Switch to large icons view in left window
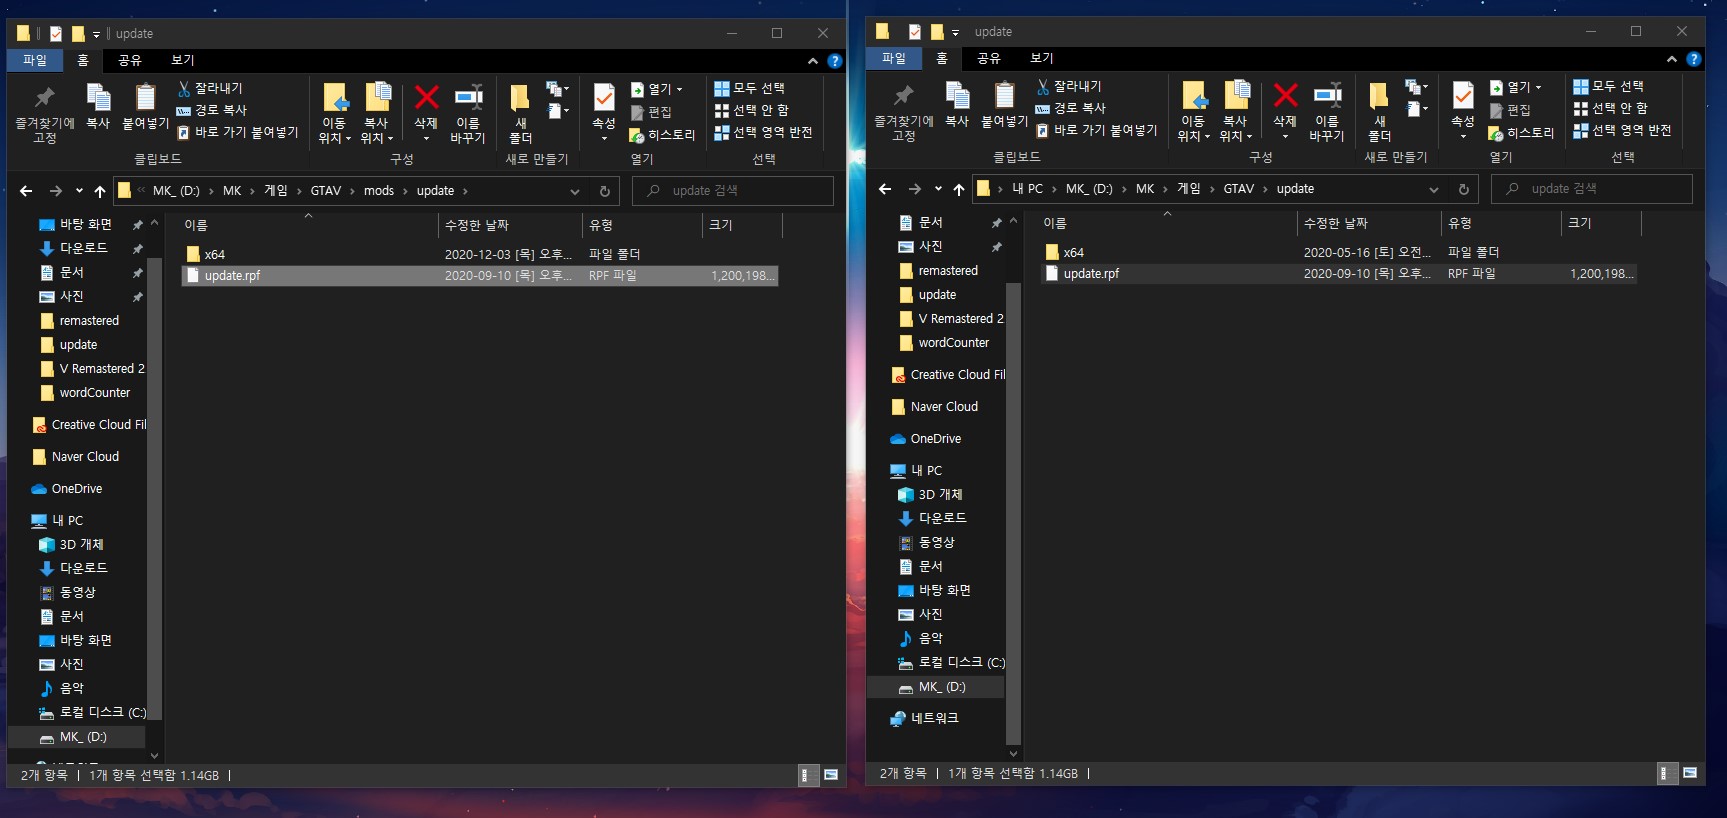Viewport: 1727px width, 818px height. 830,775
